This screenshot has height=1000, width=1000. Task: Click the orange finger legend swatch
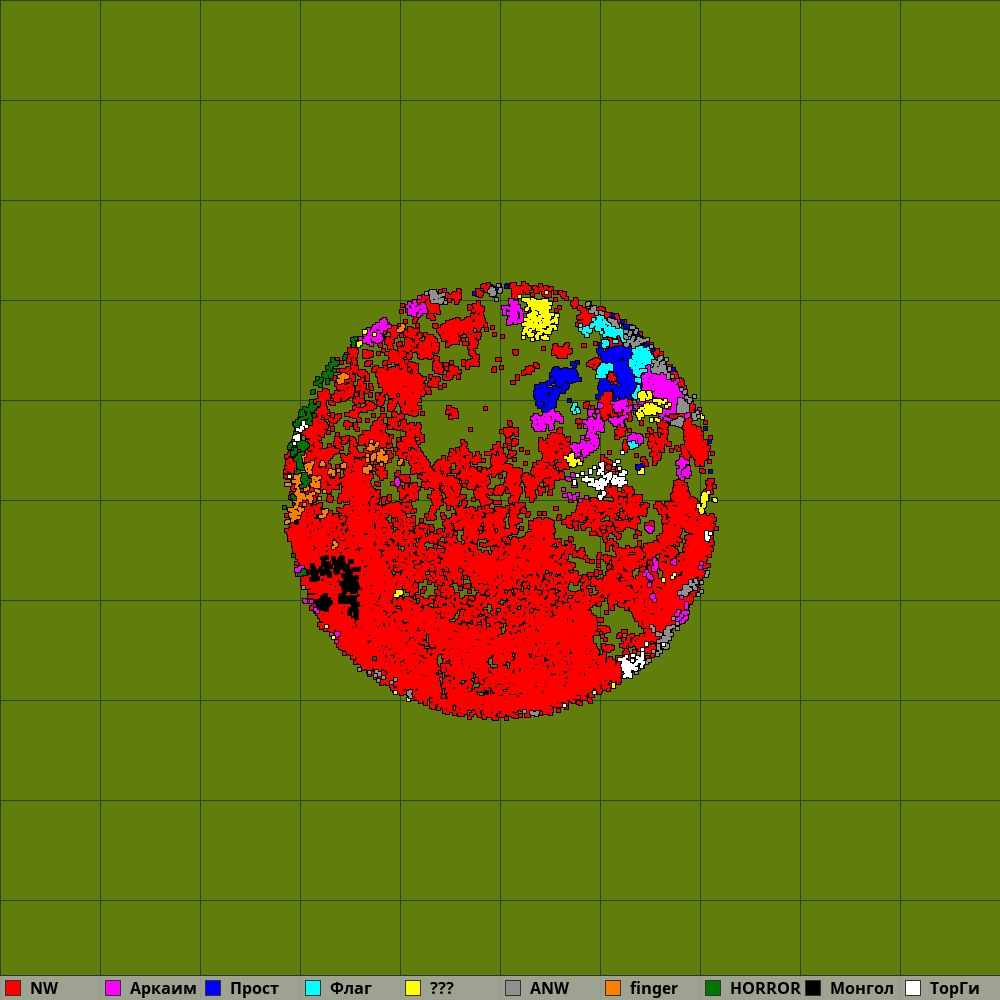coord(613,988)
